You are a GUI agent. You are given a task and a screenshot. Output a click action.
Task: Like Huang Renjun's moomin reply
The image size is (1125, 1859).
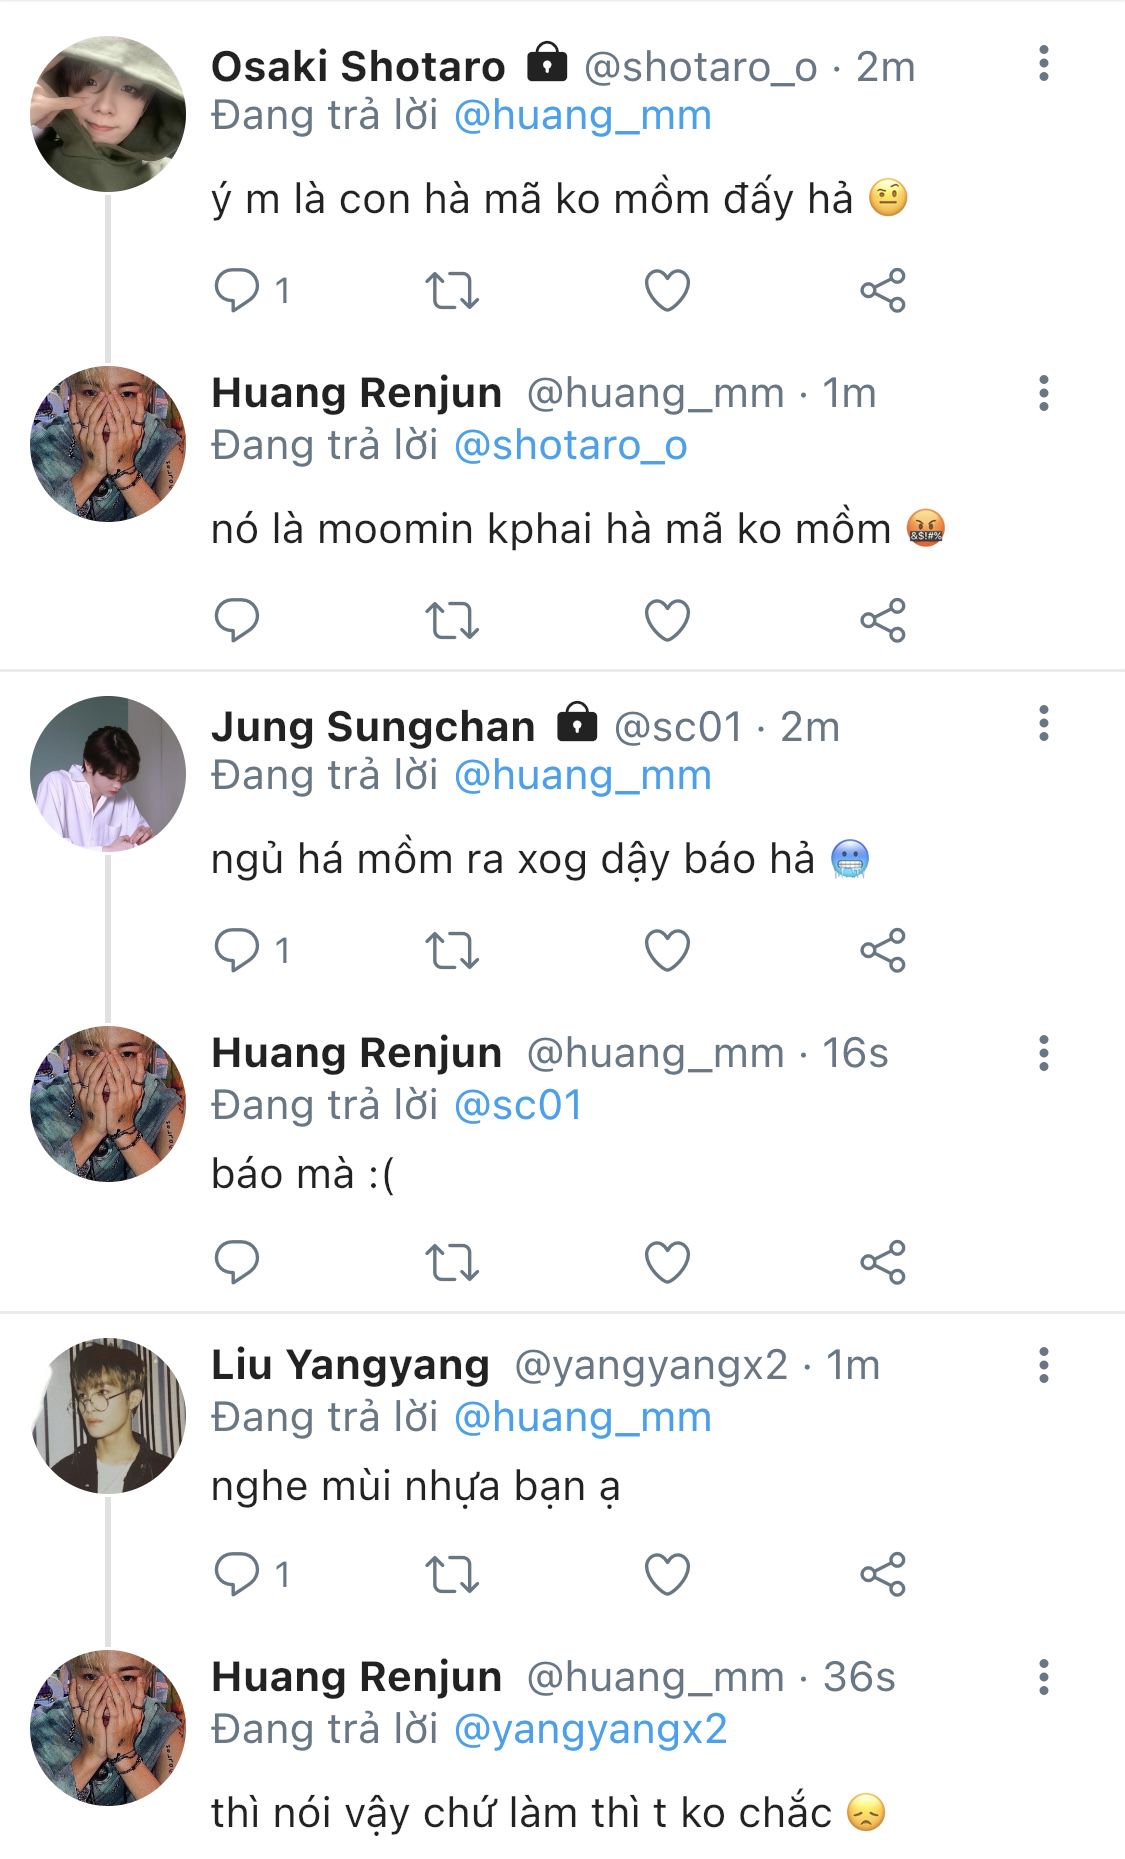(x=667, y=621)
